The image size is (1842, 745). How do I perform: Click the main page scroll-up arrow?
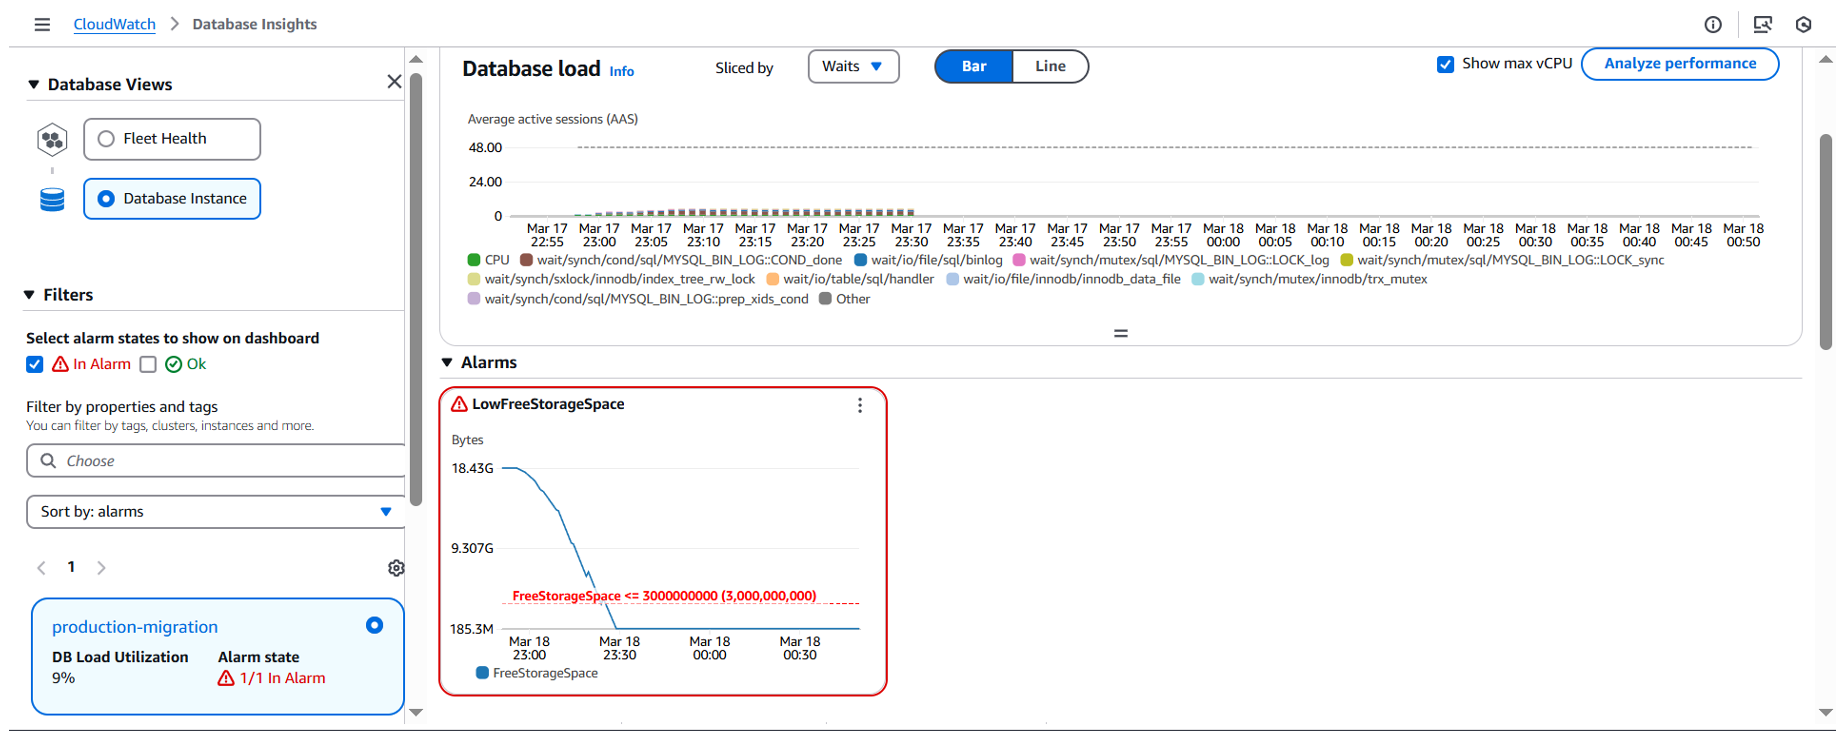[x=1826, y=60]
